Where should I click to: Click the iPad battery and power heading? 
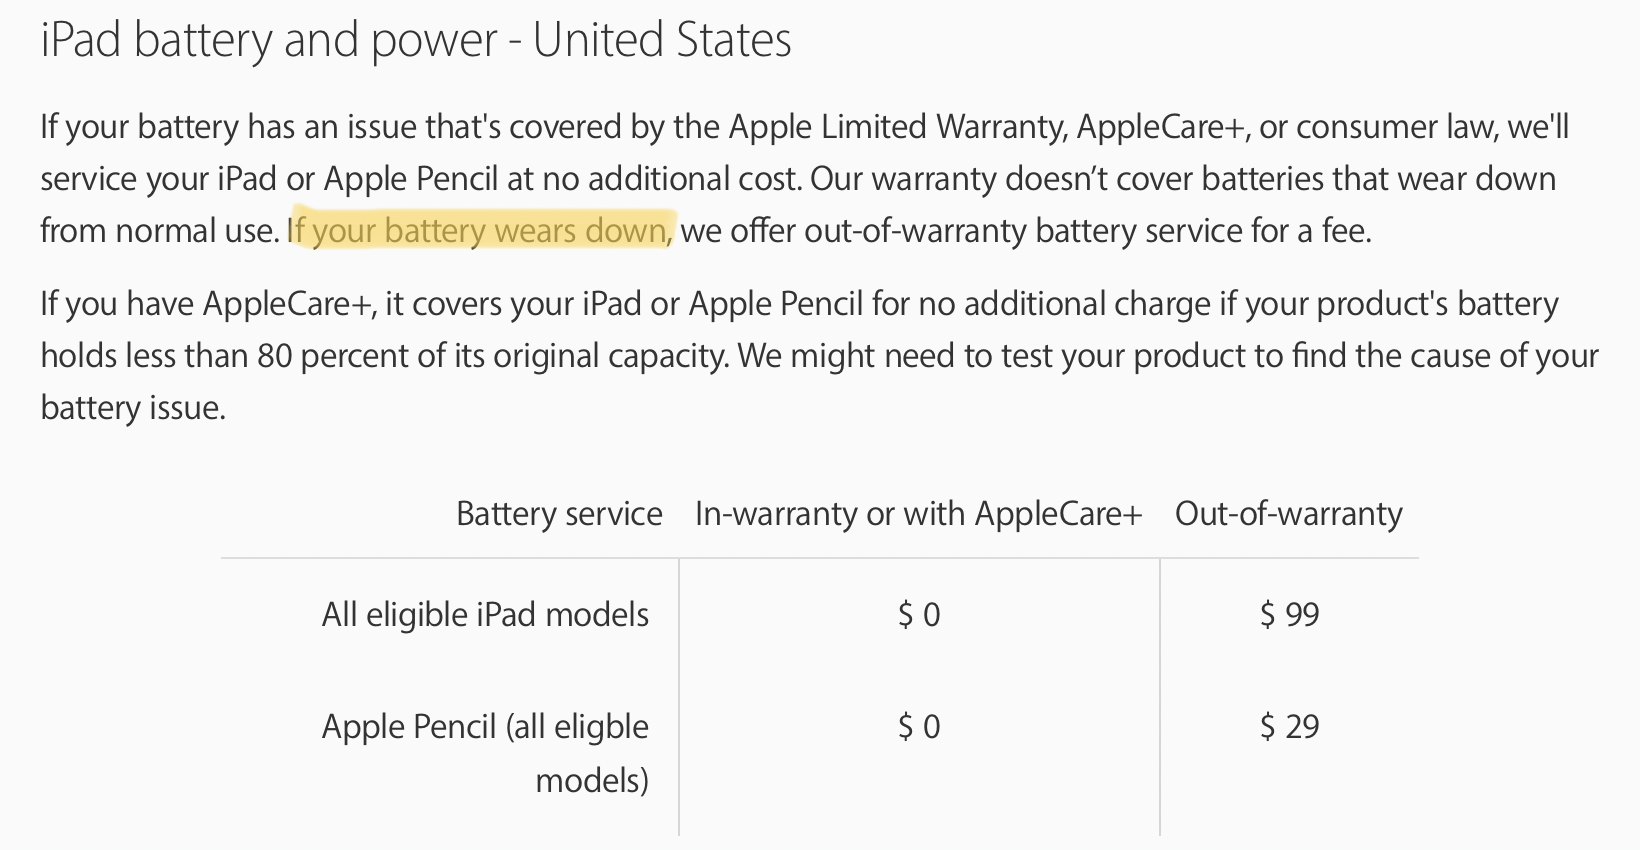(416, 41)
